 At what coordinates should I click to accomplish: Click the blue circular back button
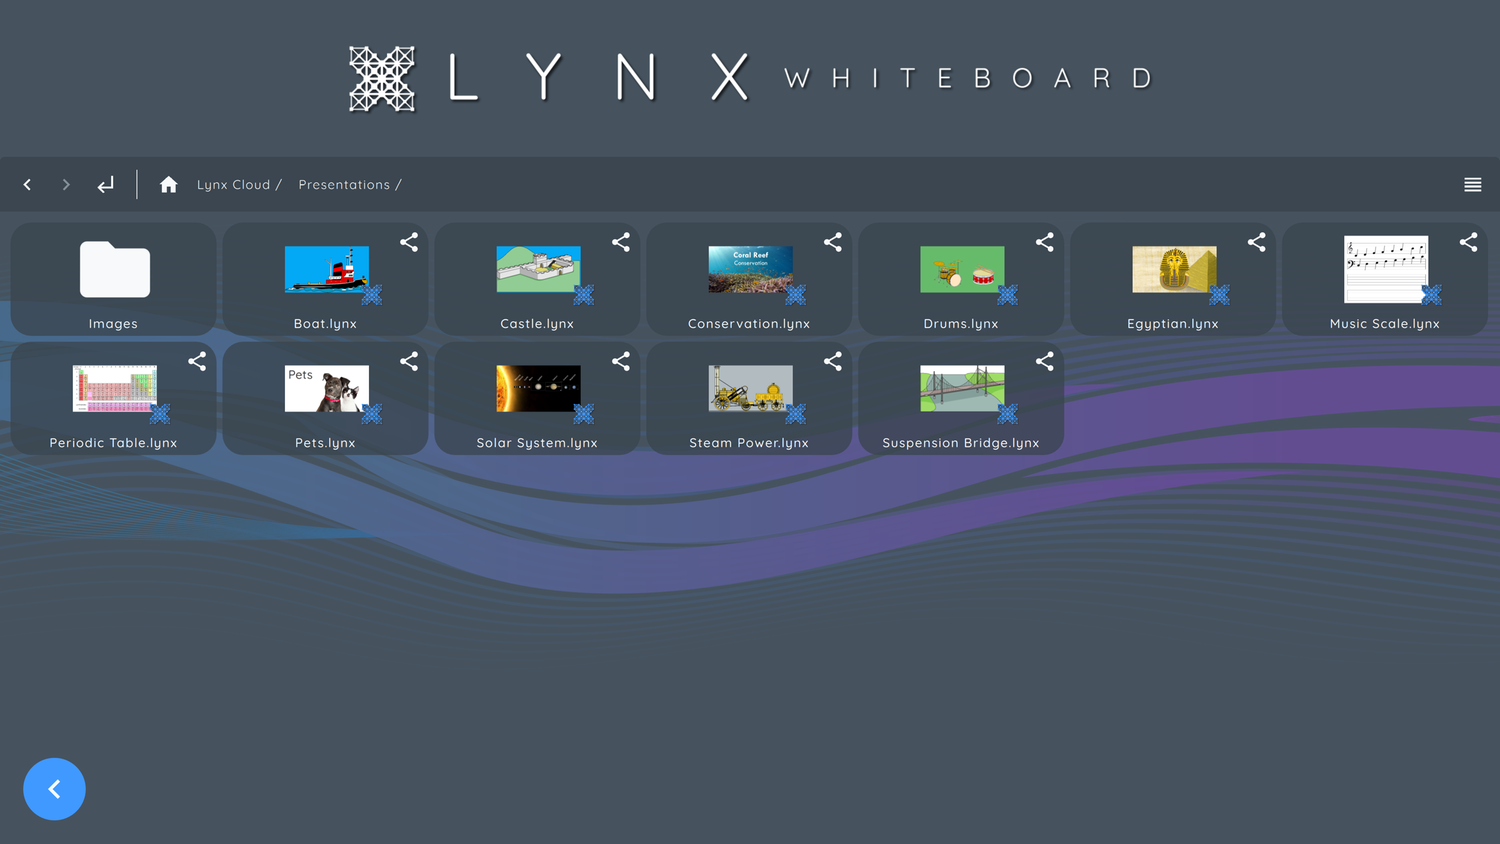pos(54,789)
